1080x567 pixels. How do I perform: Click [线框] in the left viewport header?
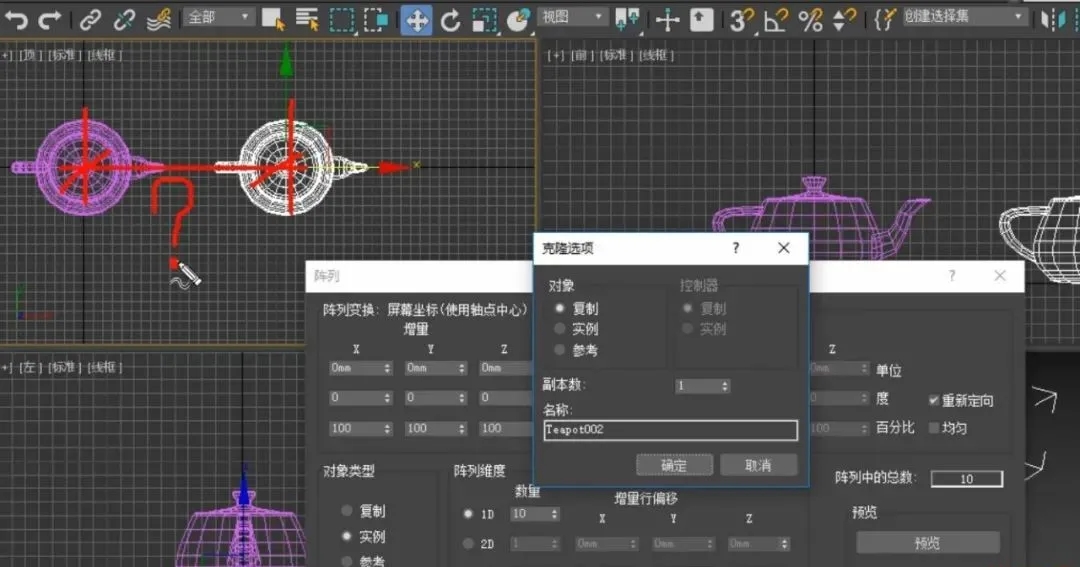click(x=104, y=367)
